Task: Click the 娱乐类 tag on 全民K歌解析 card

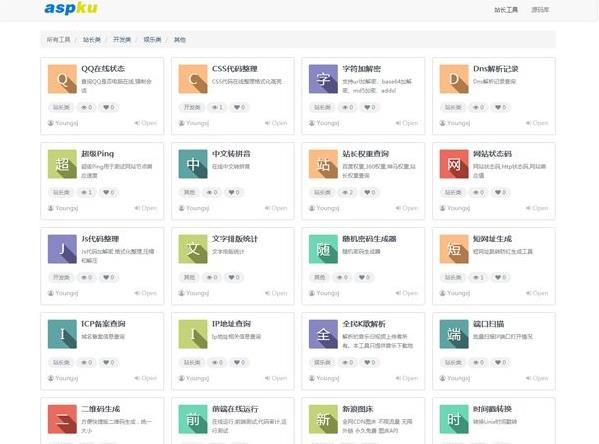Action: 322,362
